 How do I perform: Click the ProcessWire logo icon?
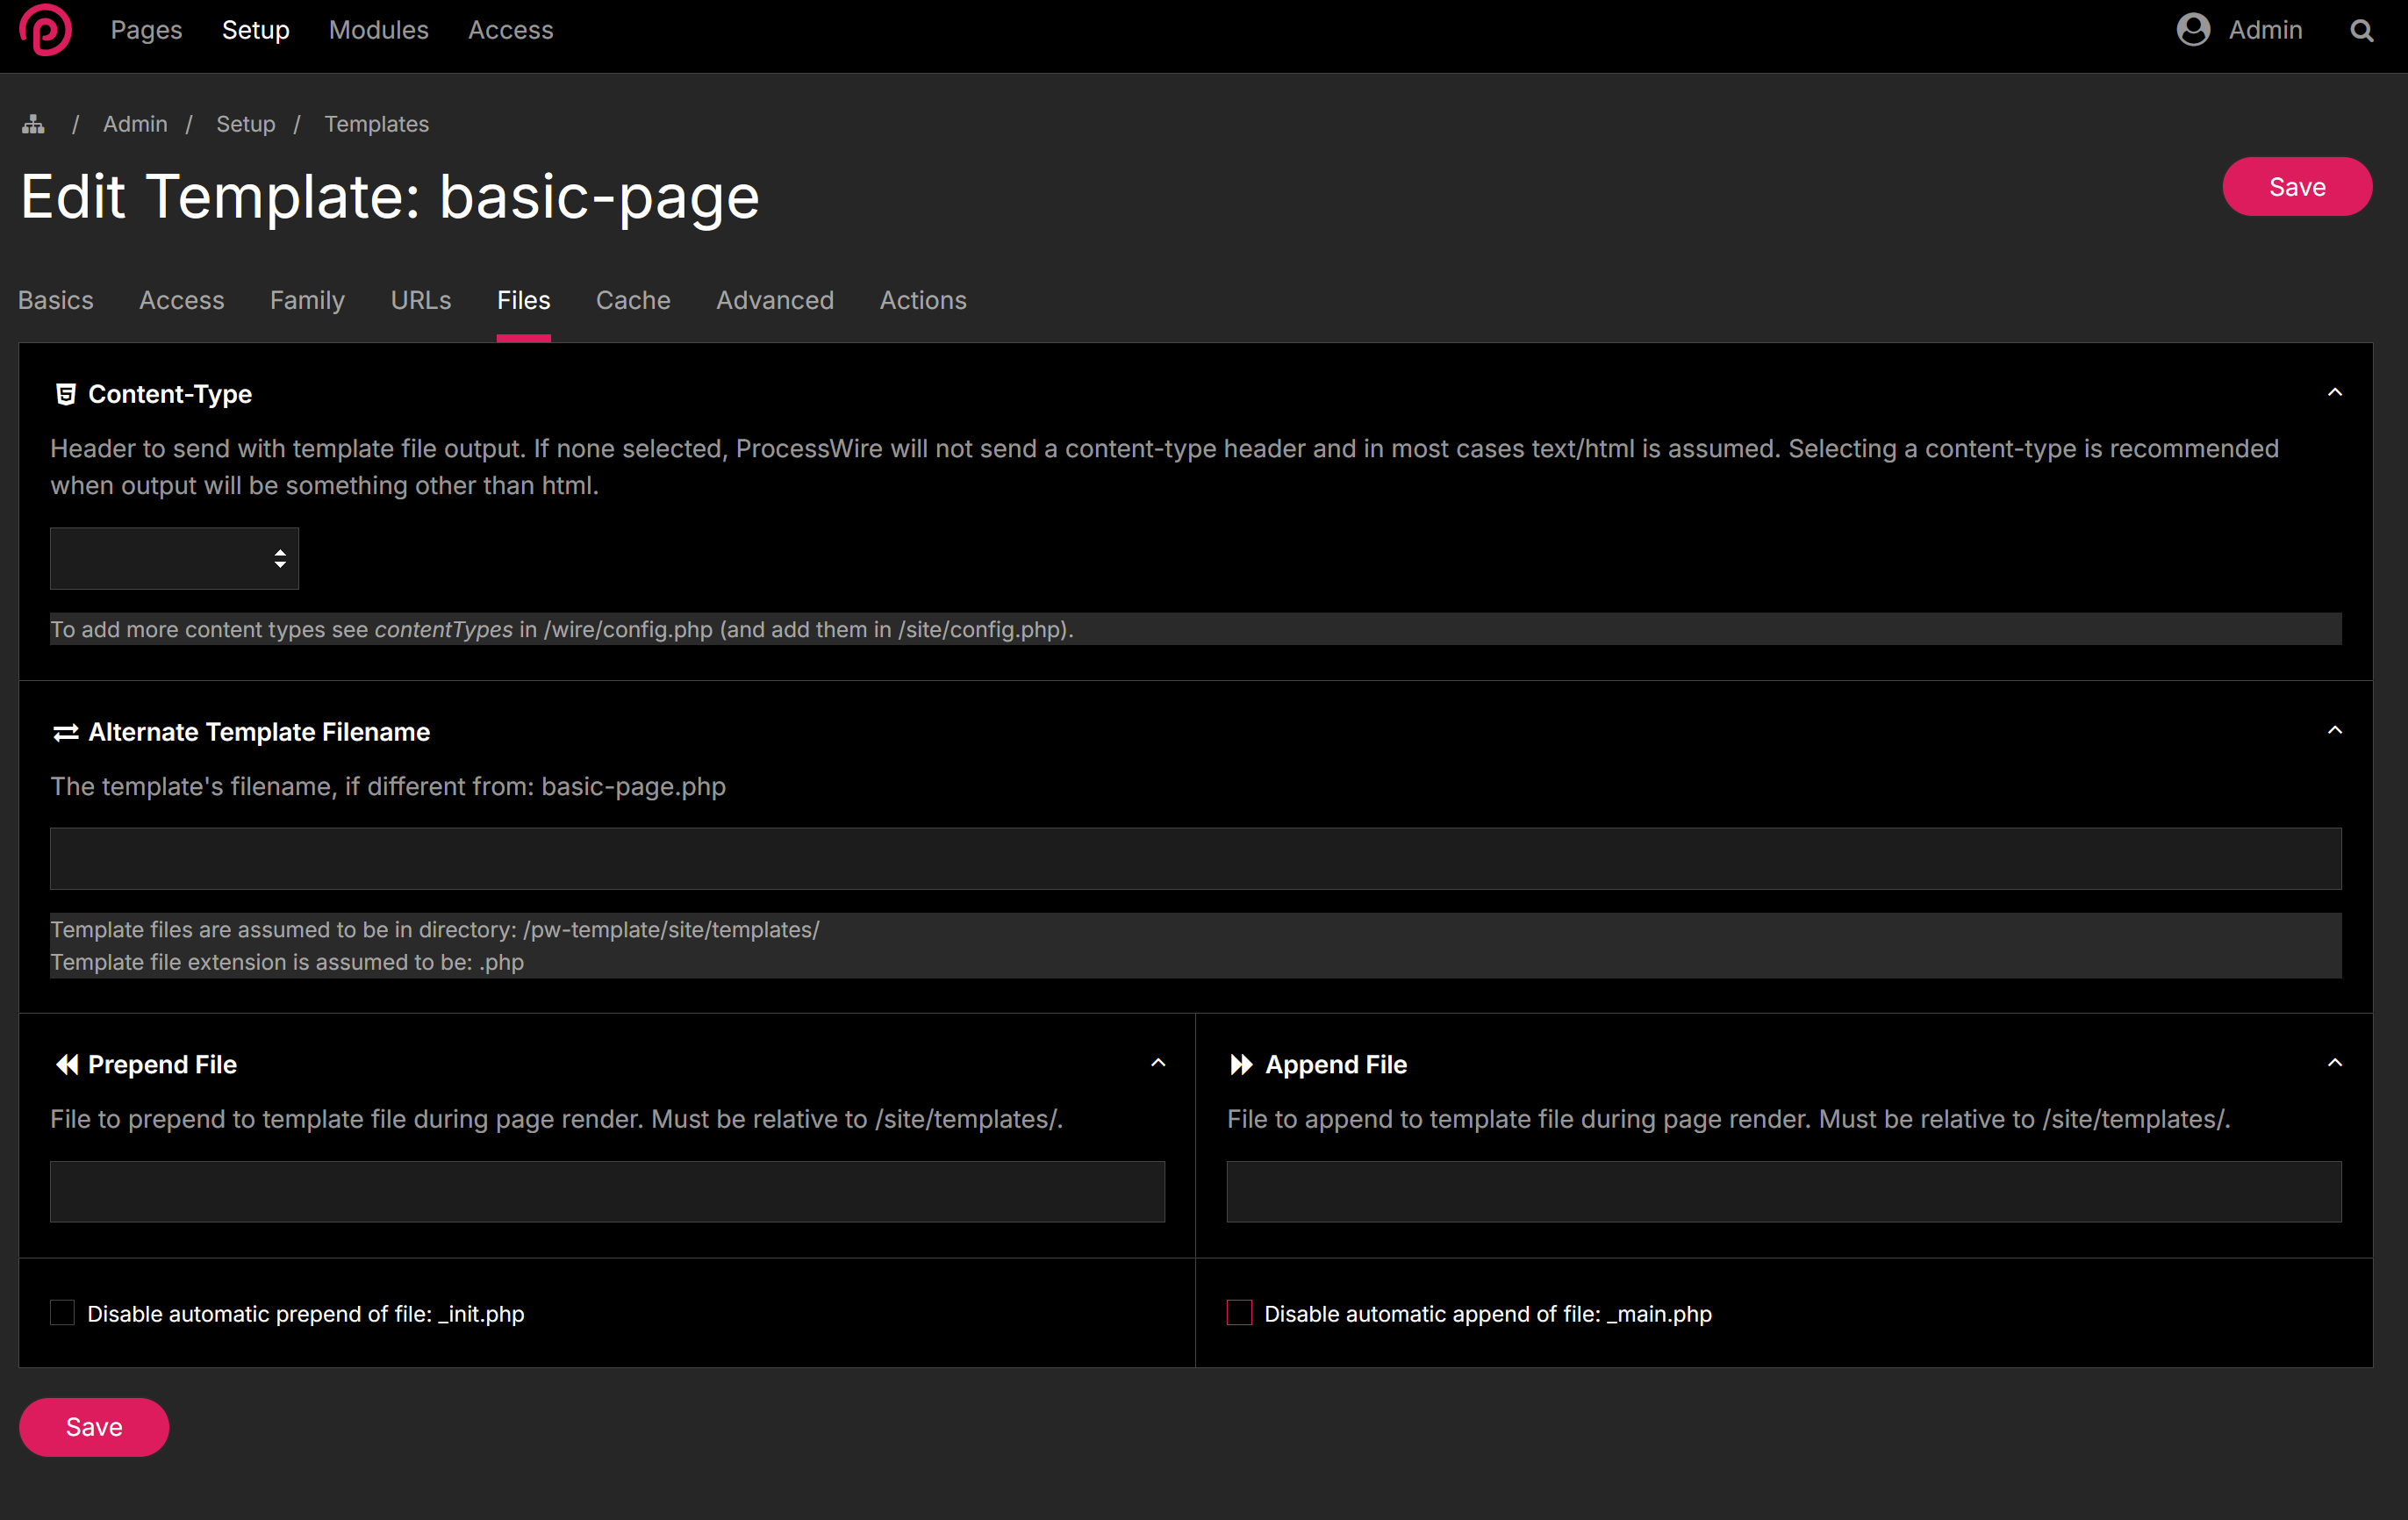click(45, 30)
